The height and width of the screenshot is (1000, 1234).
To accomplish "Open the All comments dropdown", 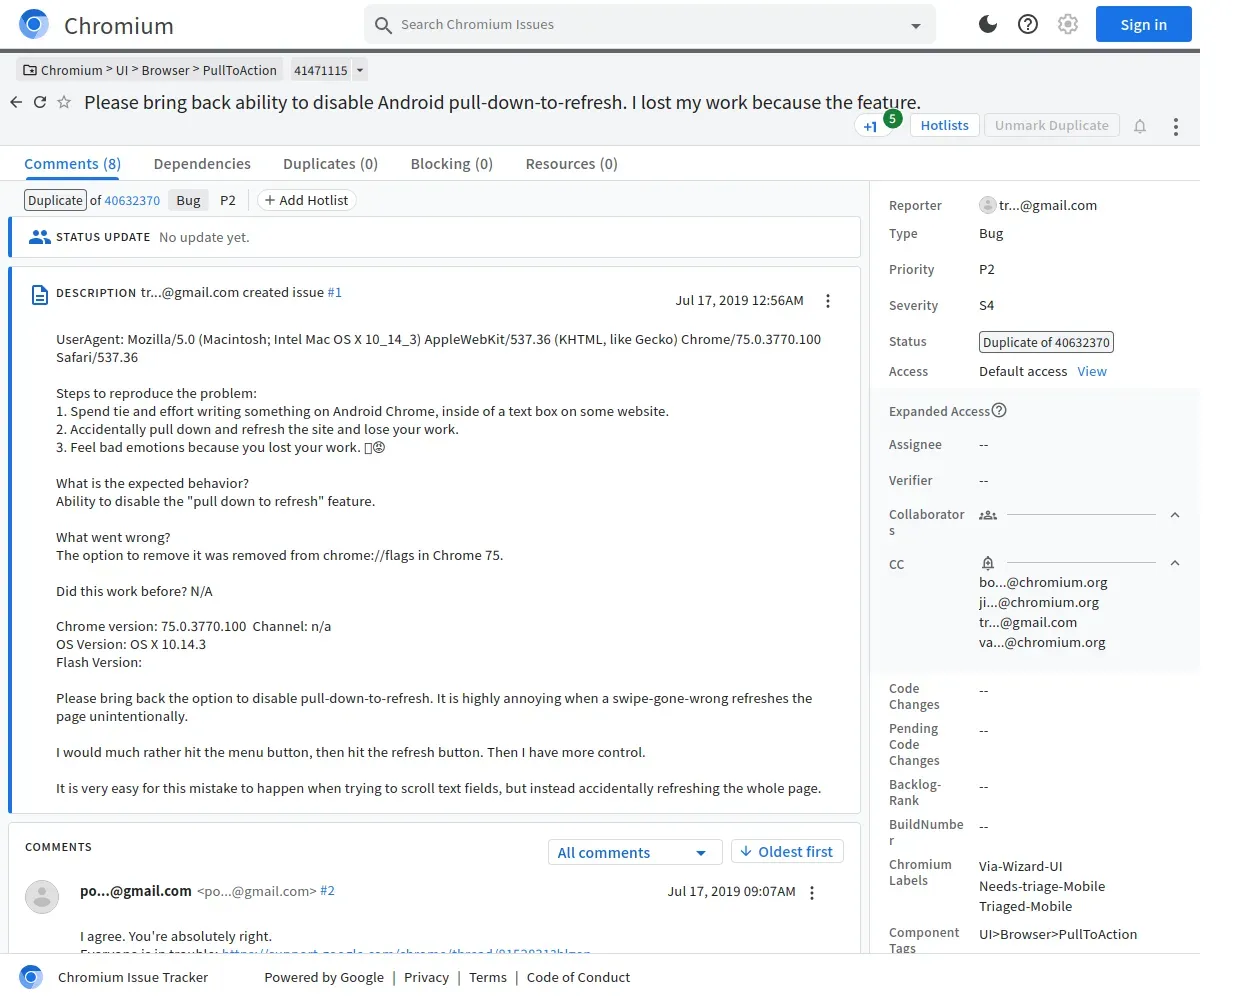I will coord(635,853).
